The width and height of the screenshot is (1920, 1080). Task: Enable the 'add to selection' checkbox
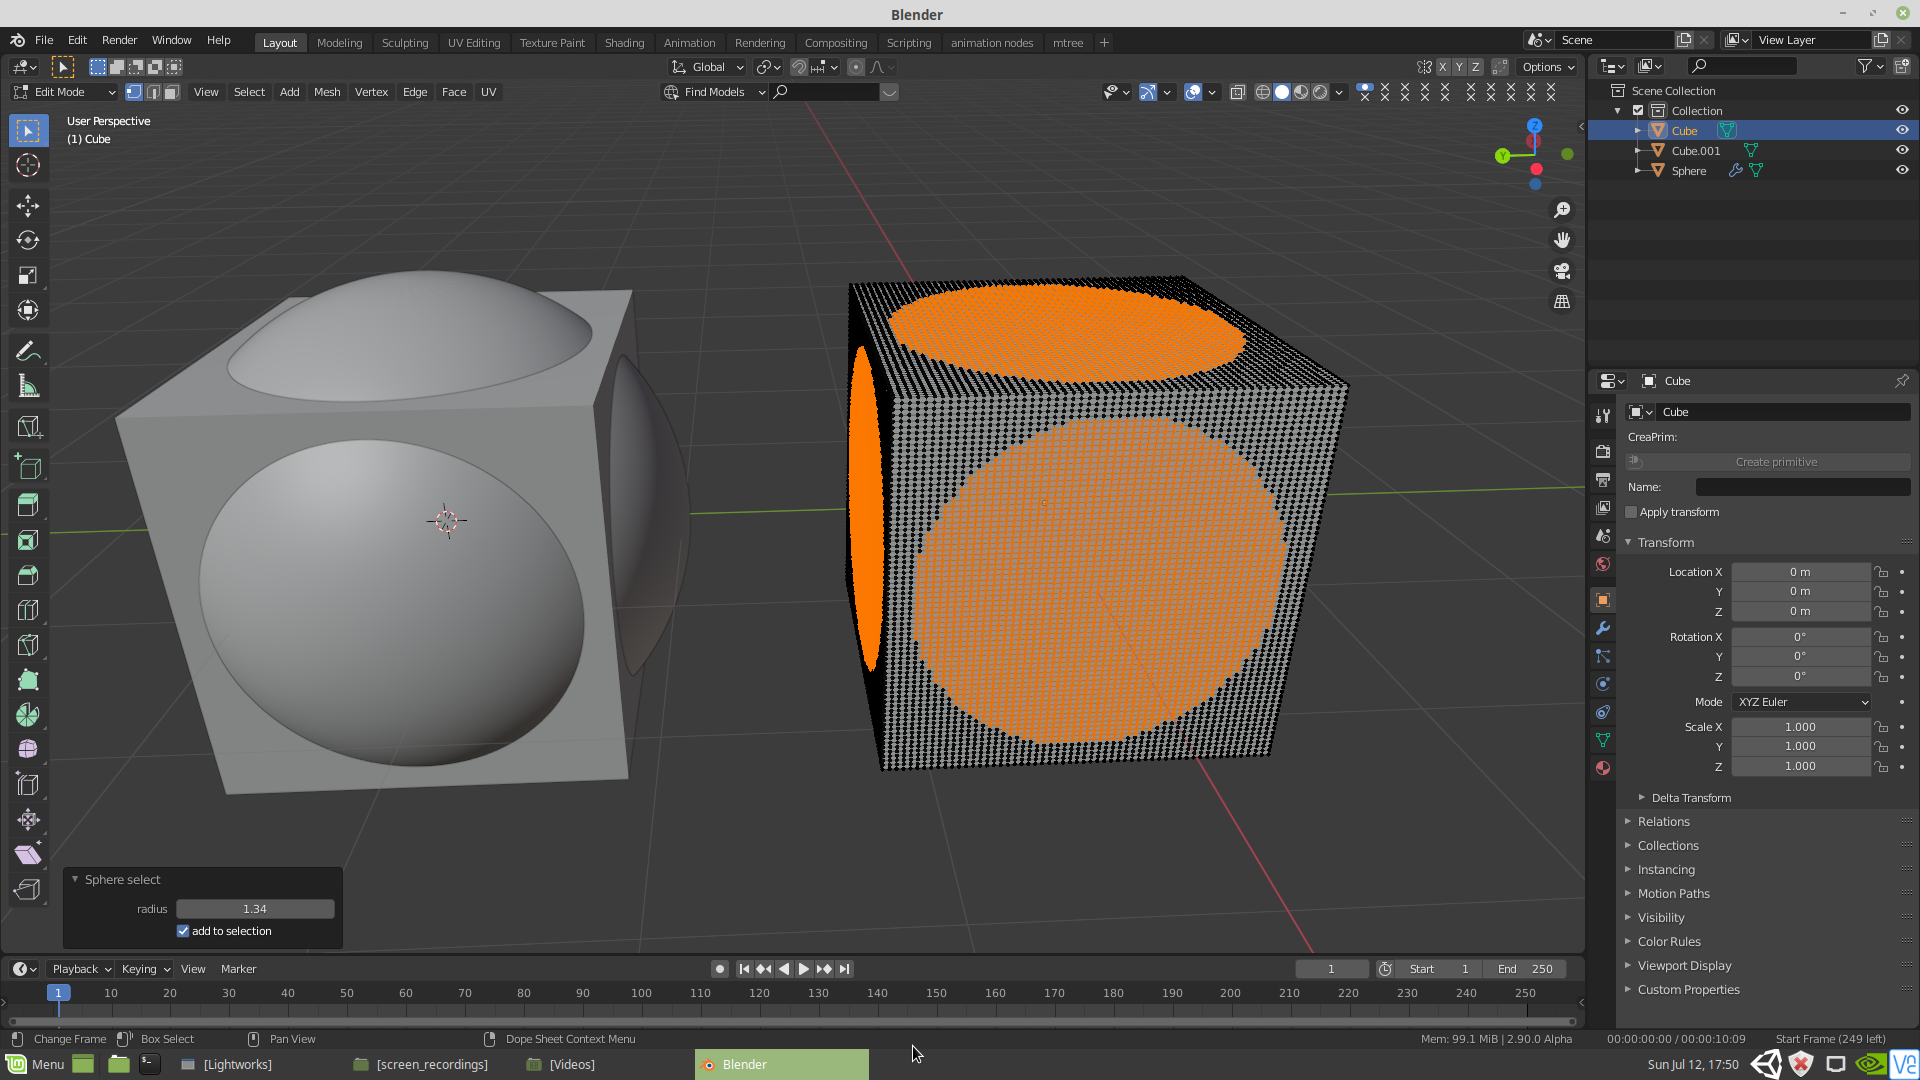point(183,930)
